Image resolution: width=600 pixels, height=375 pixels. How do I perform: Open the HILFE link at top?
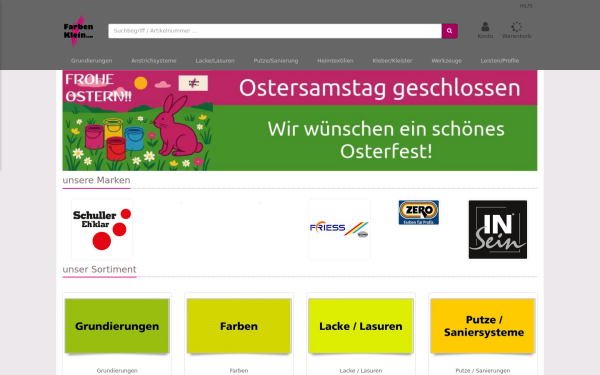pos(526,6)
